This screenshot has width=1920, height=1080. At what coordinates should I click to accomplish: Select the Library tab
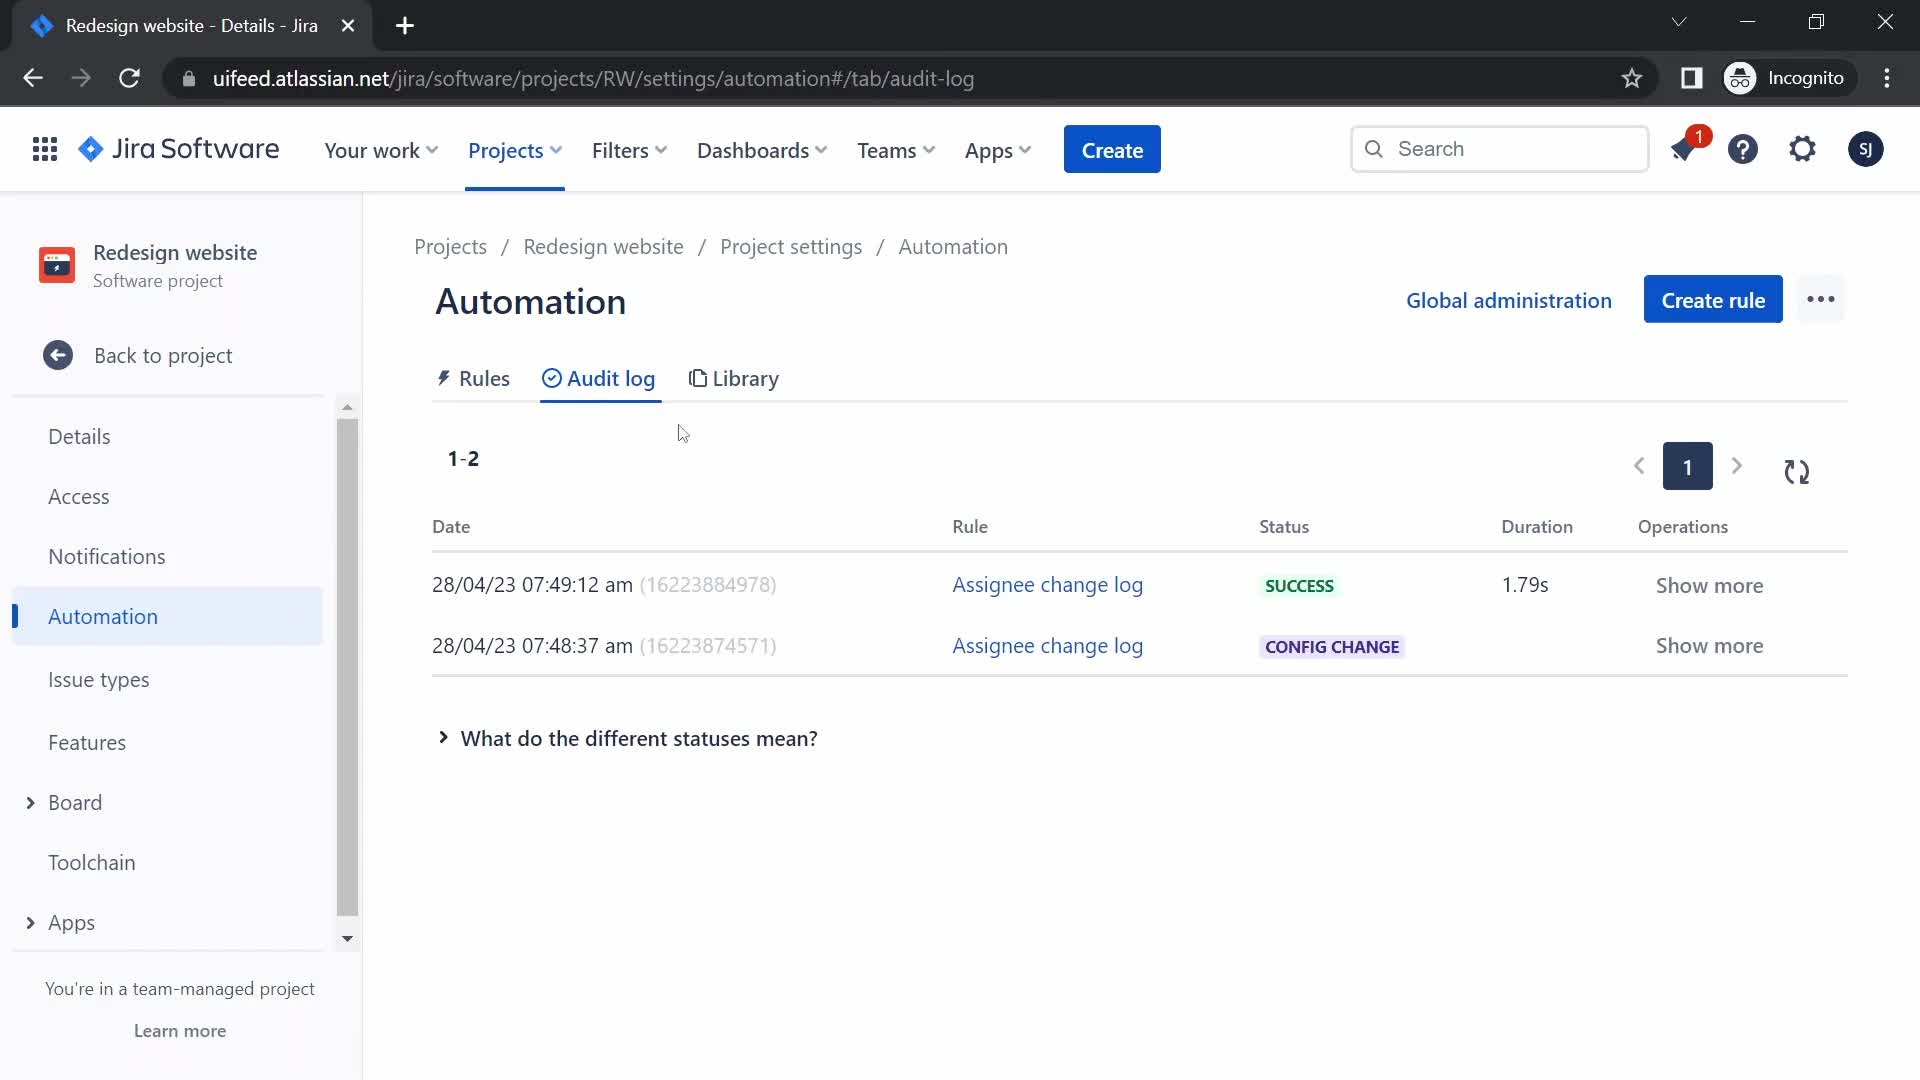[x=735, y=378]
